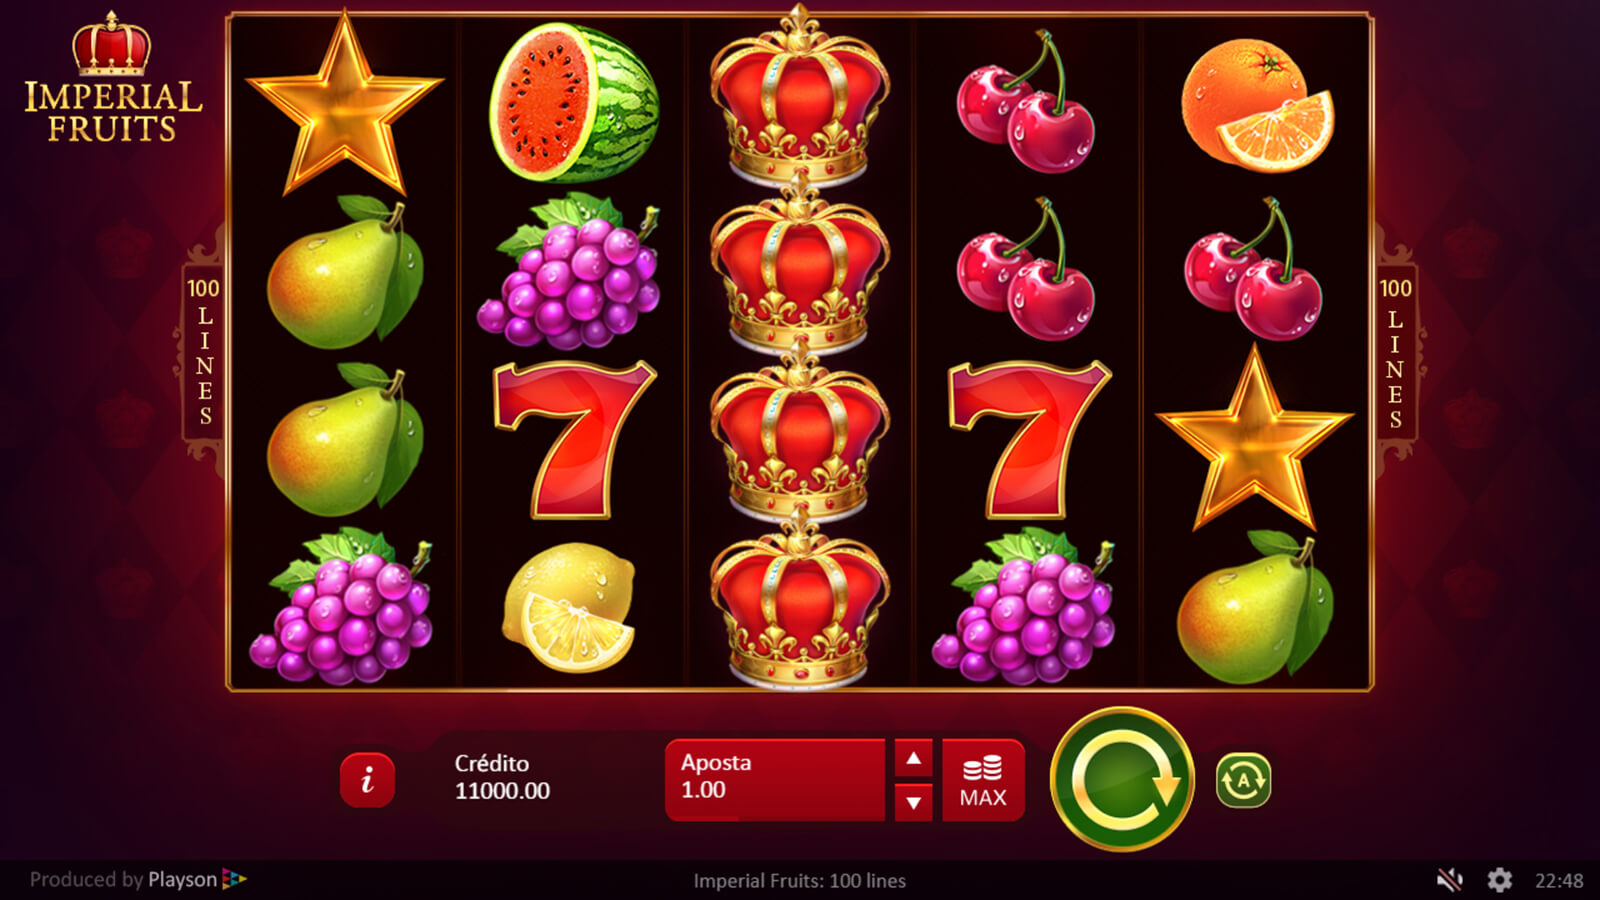Click the Imperial Fruits logo
This screenshot has width=1600, height=900.
[112, 78]
